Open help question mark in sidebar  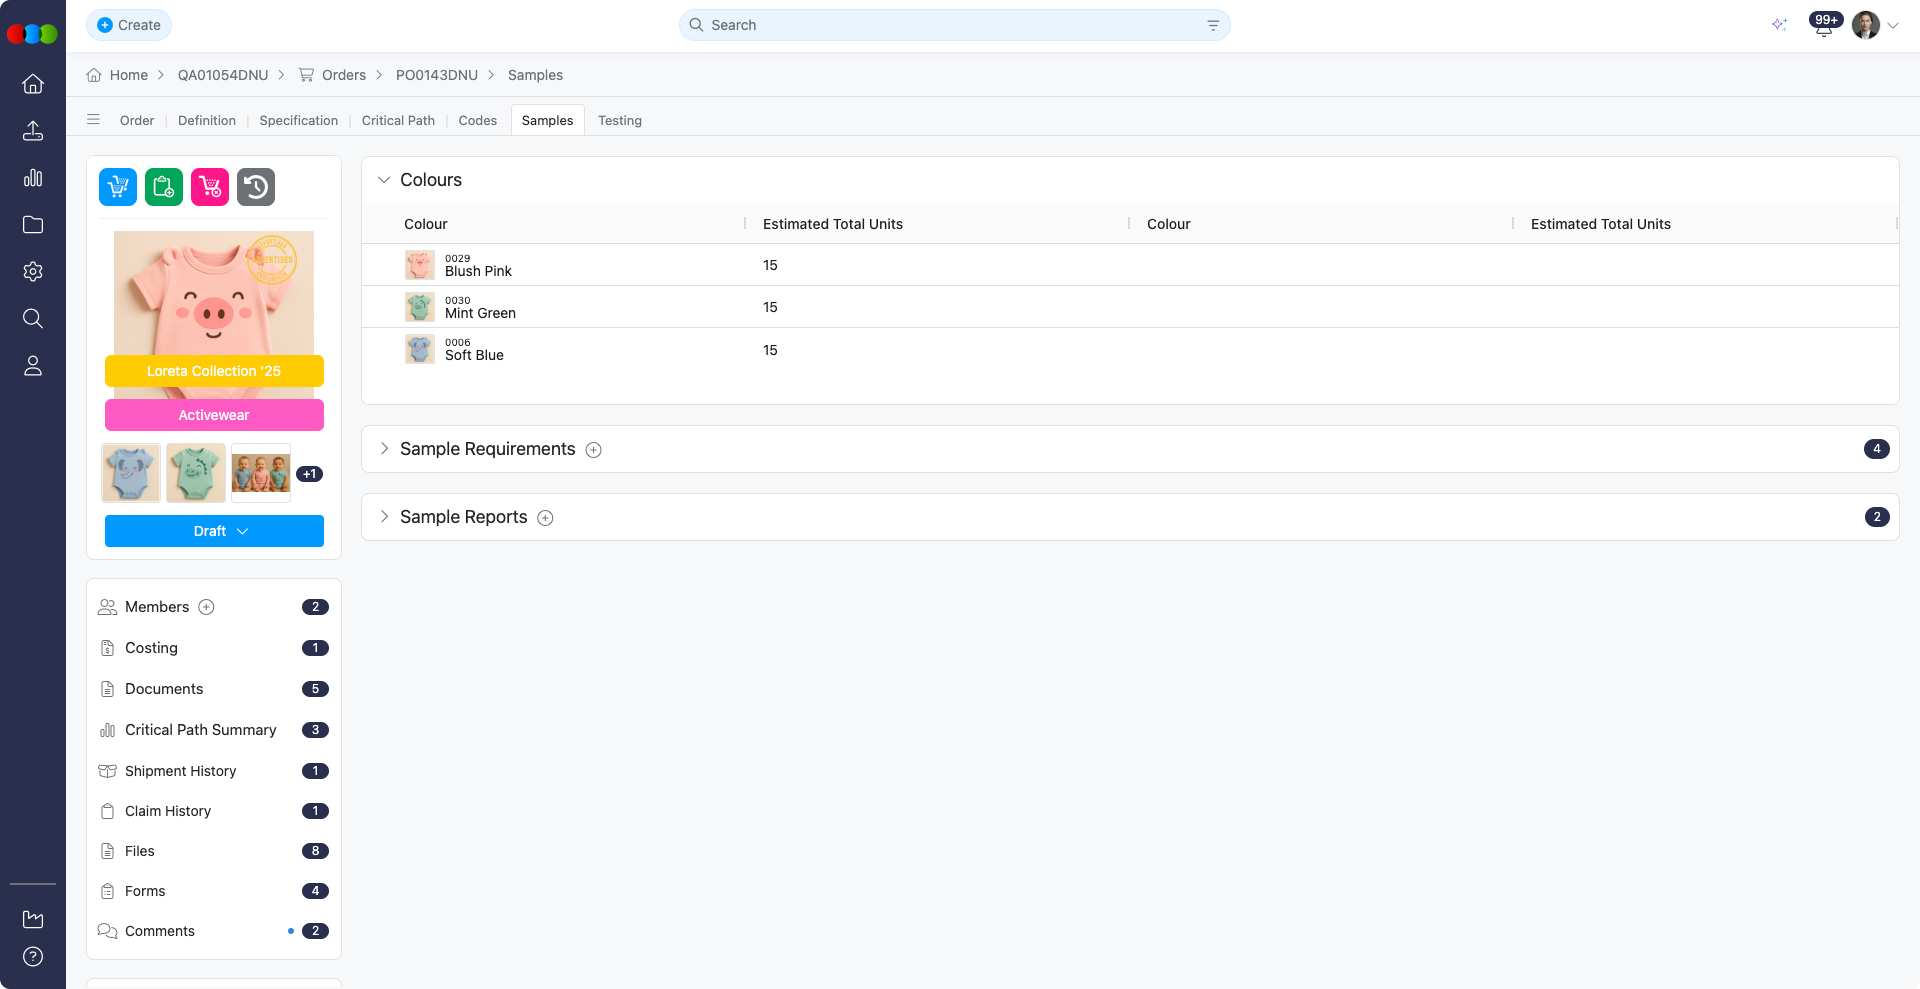[33, 957]
